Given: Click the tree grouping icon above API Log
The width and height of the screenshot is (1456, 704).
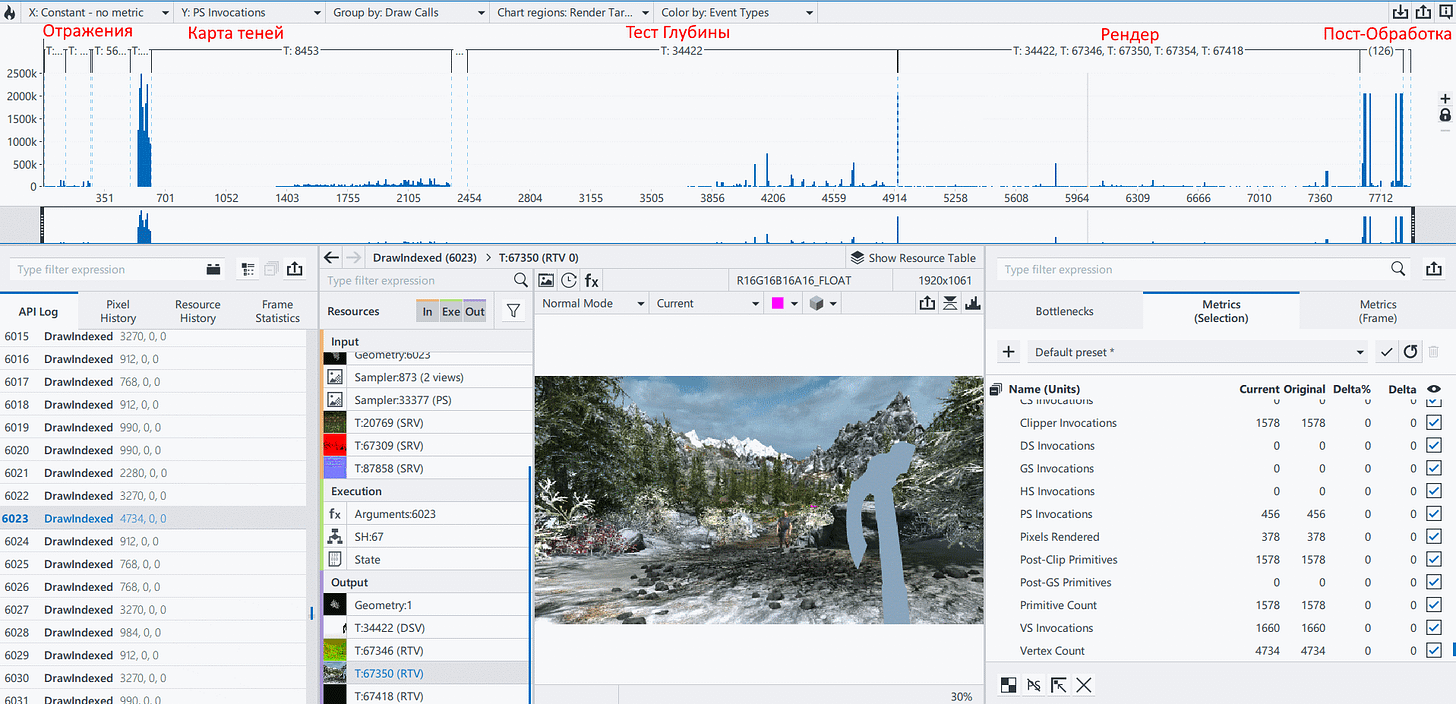Looking at the screenshot, I should coord(248,269).
